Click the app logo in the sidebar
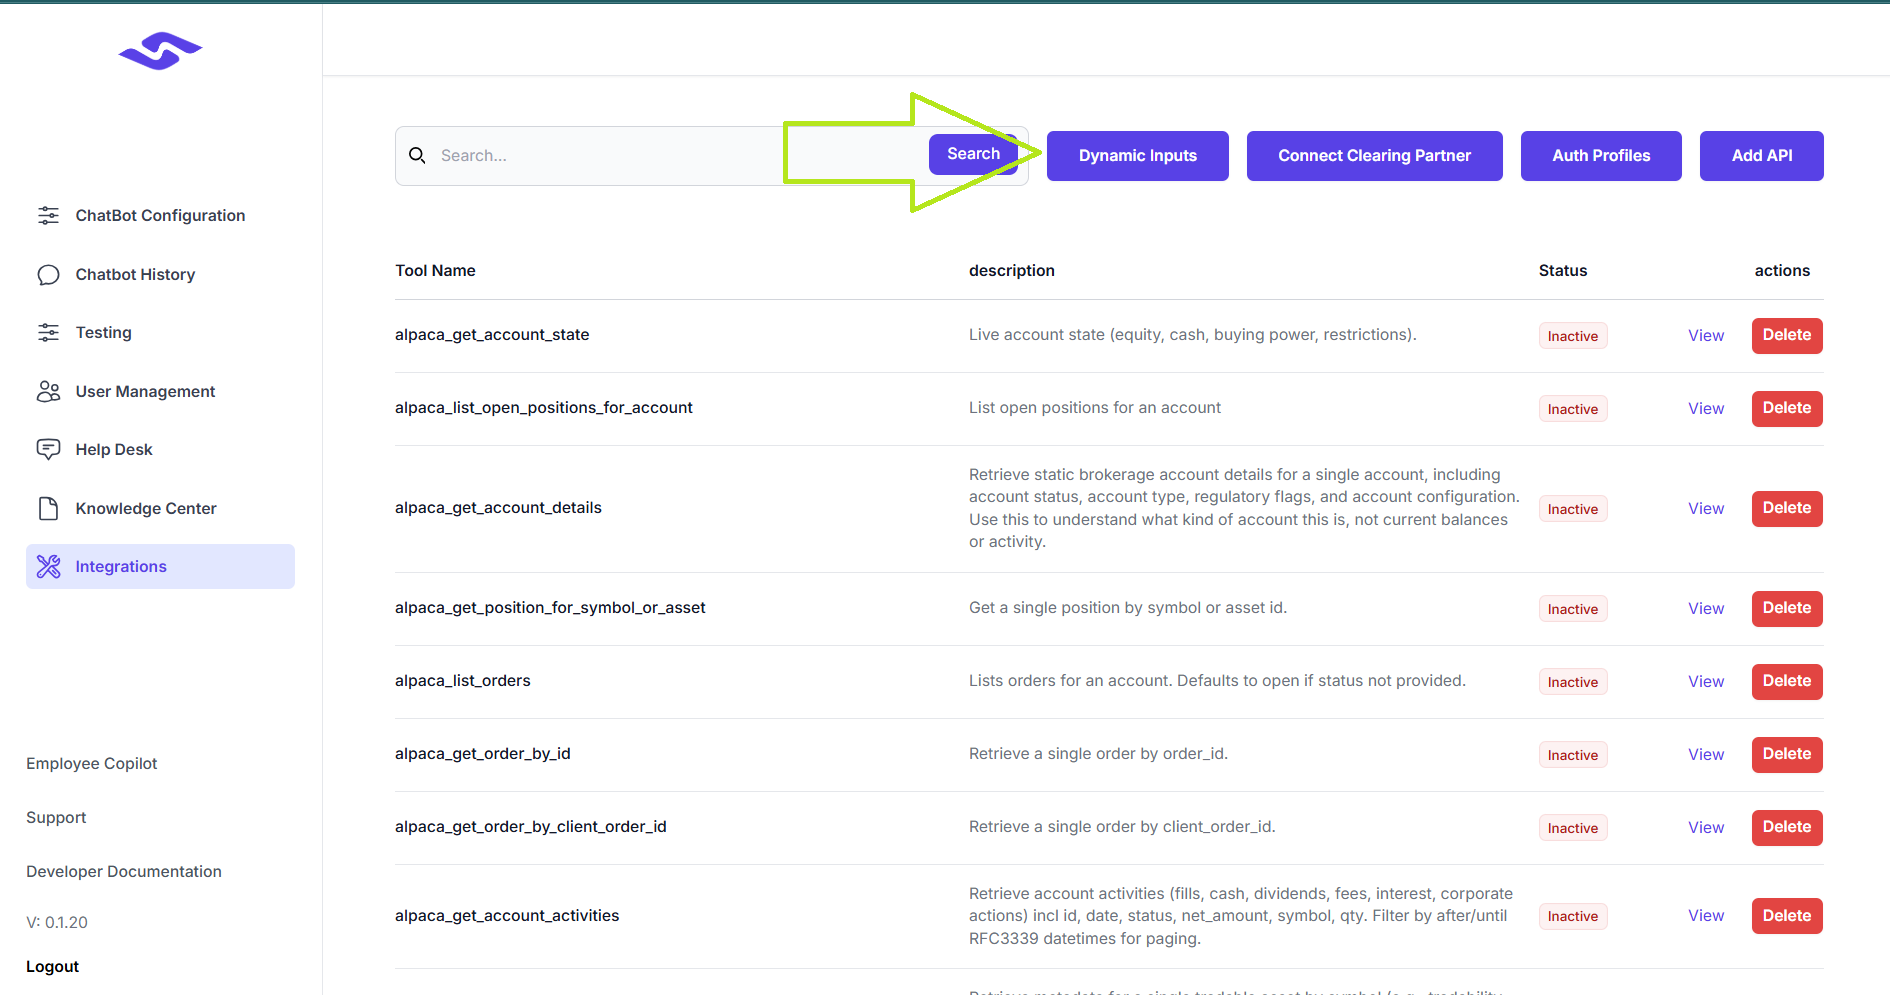 160,51
